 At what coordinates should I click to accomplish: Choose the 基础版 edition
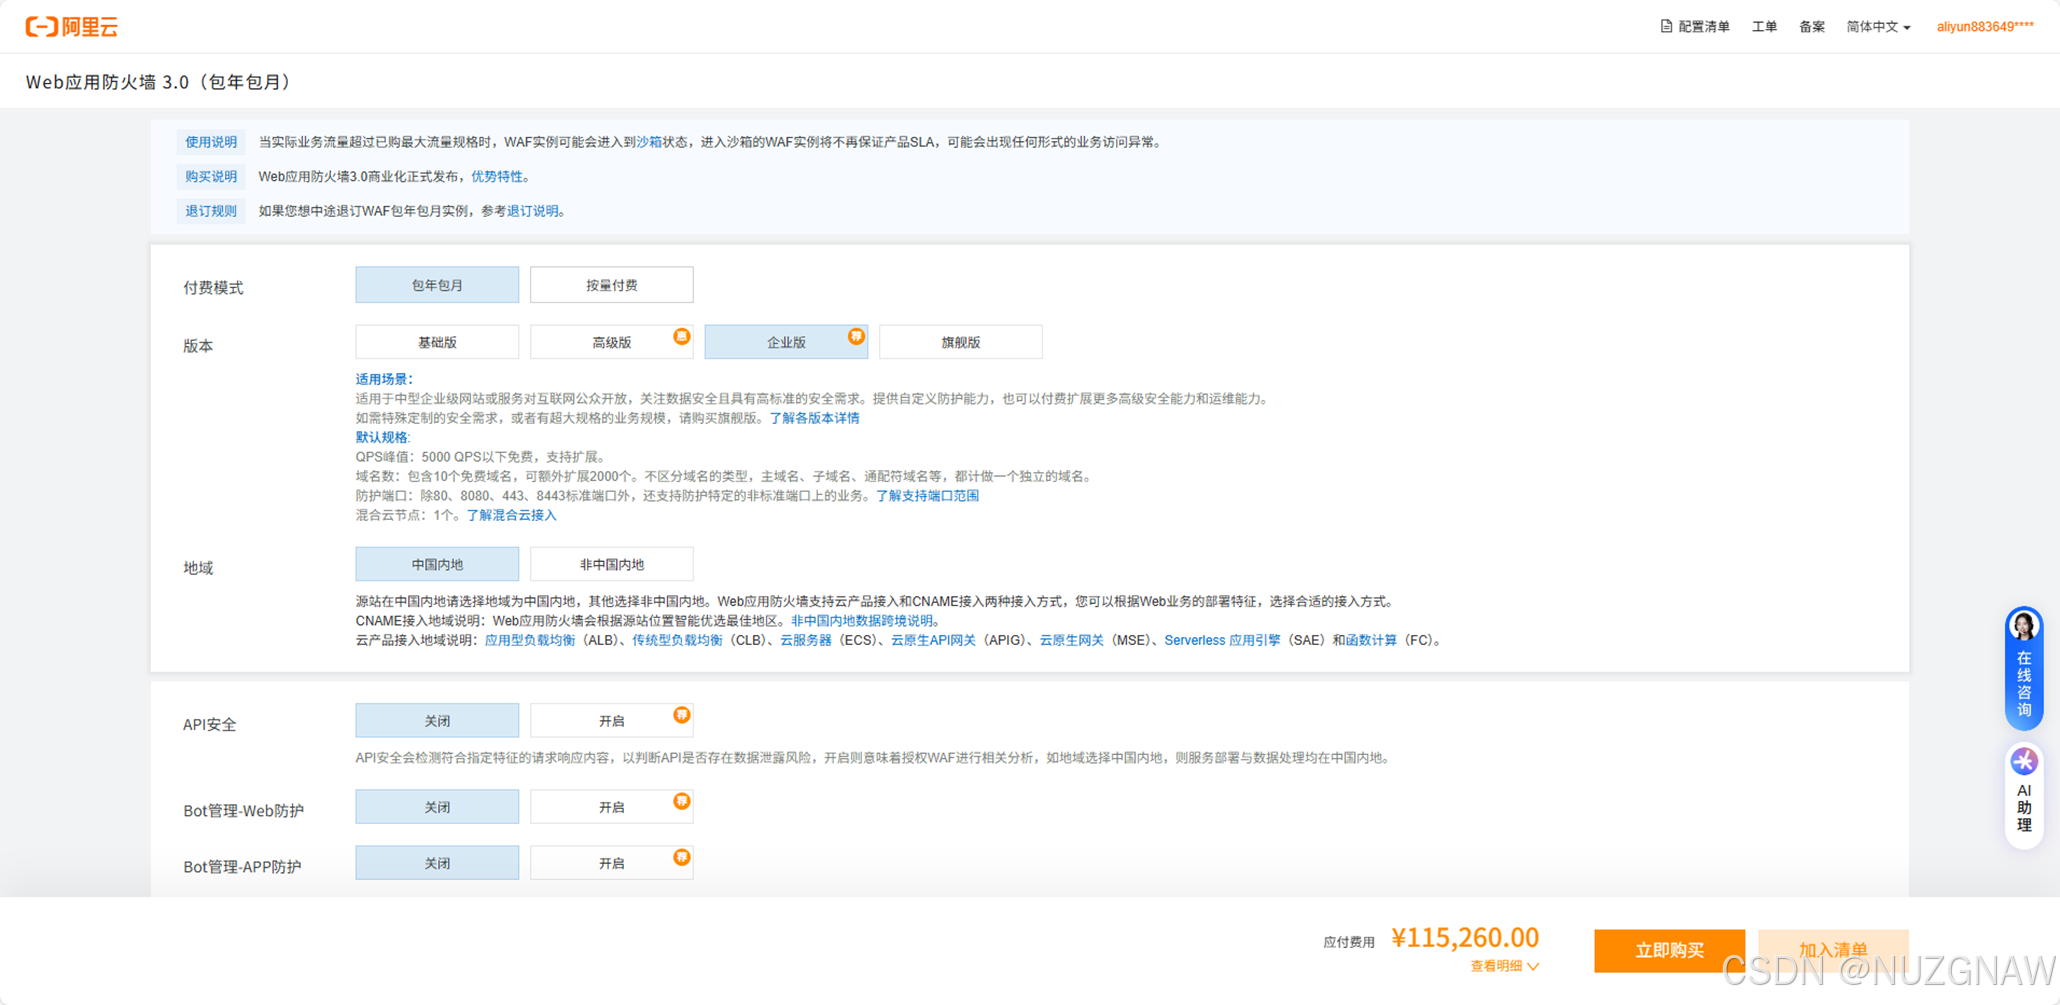437,342
